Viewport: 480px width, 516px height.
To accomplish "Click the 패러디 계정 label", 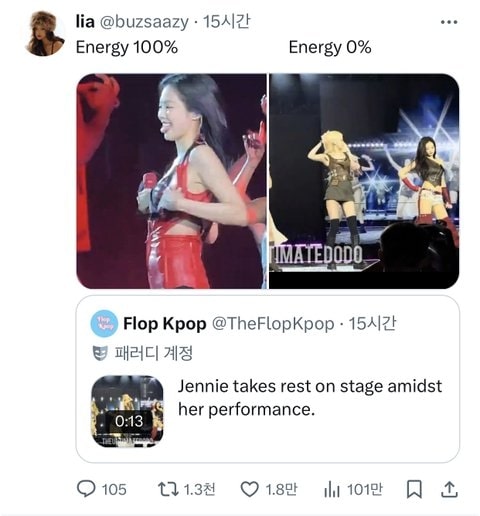I will [154, 353].
